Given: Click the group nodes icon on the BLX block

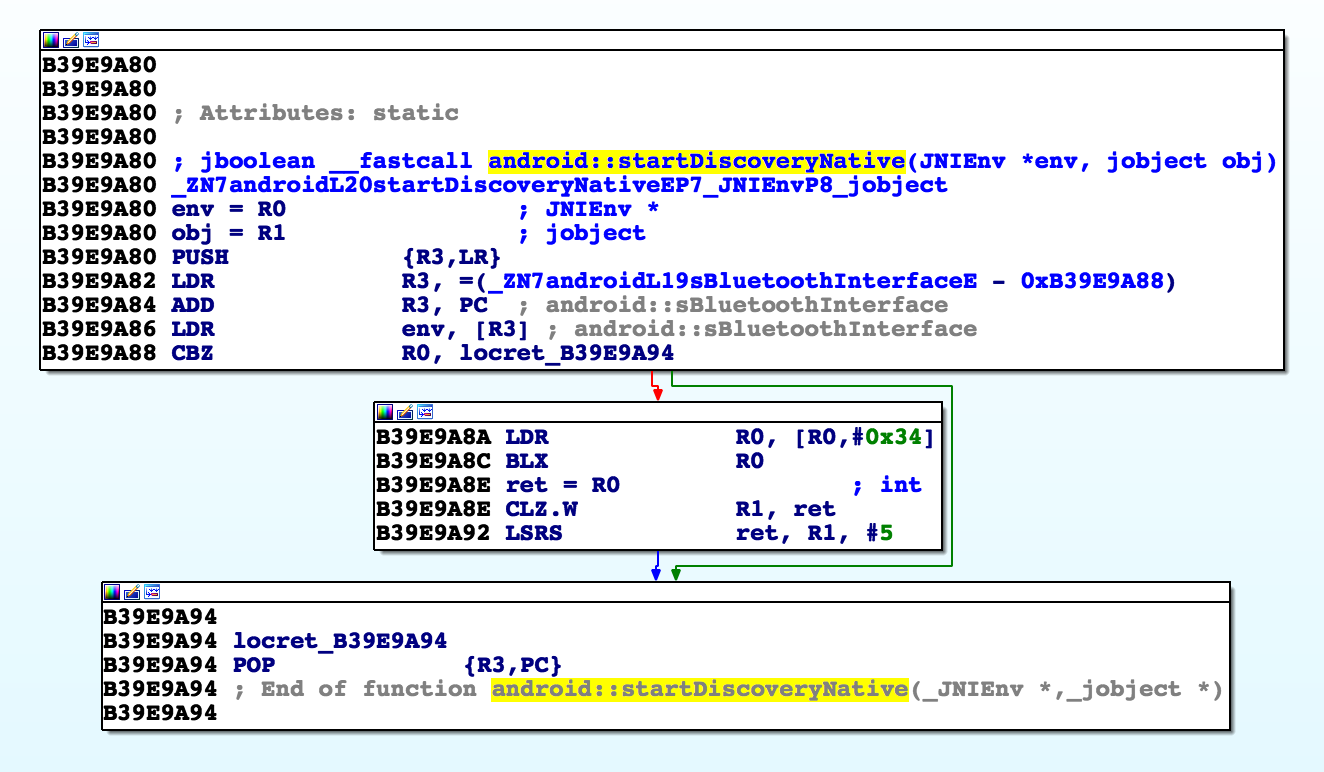Looking at the screenshot, I should pos(425,412).
